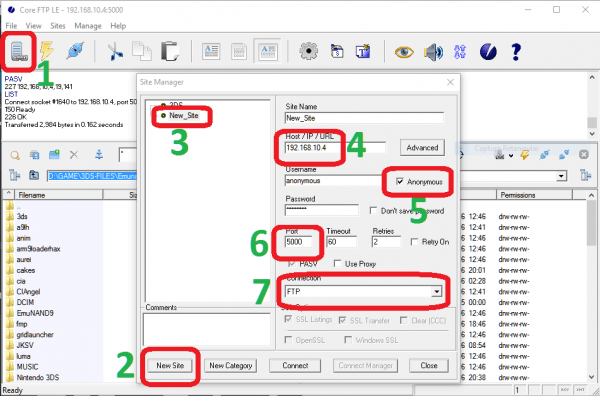Open the Site Manager toolbar icon

point(19,52)
